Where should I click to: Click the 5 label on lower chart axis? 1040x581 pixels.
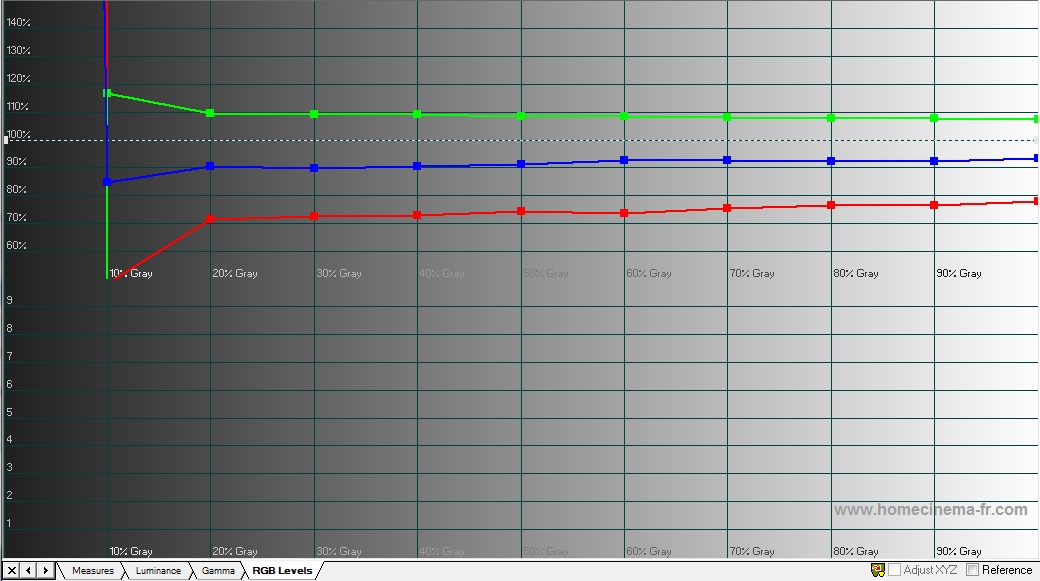coord(9,412)
